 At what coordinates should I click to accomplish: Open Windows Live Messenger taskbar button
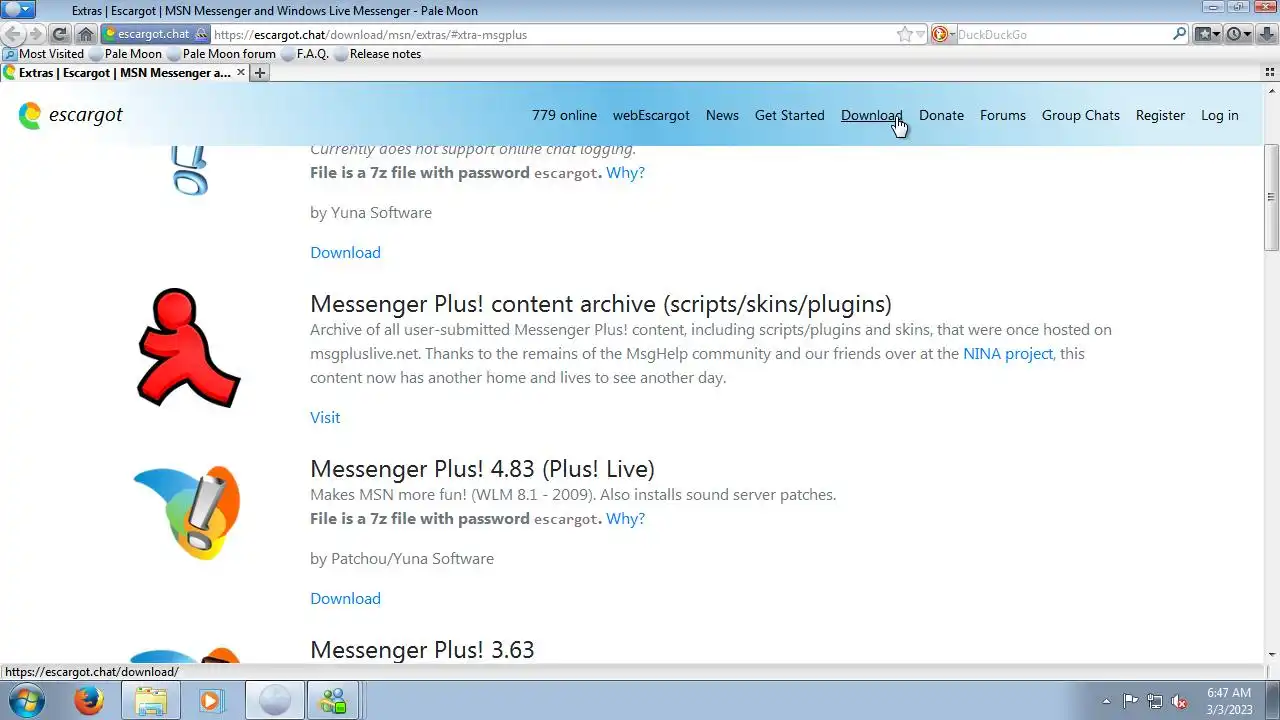(333, 701)
